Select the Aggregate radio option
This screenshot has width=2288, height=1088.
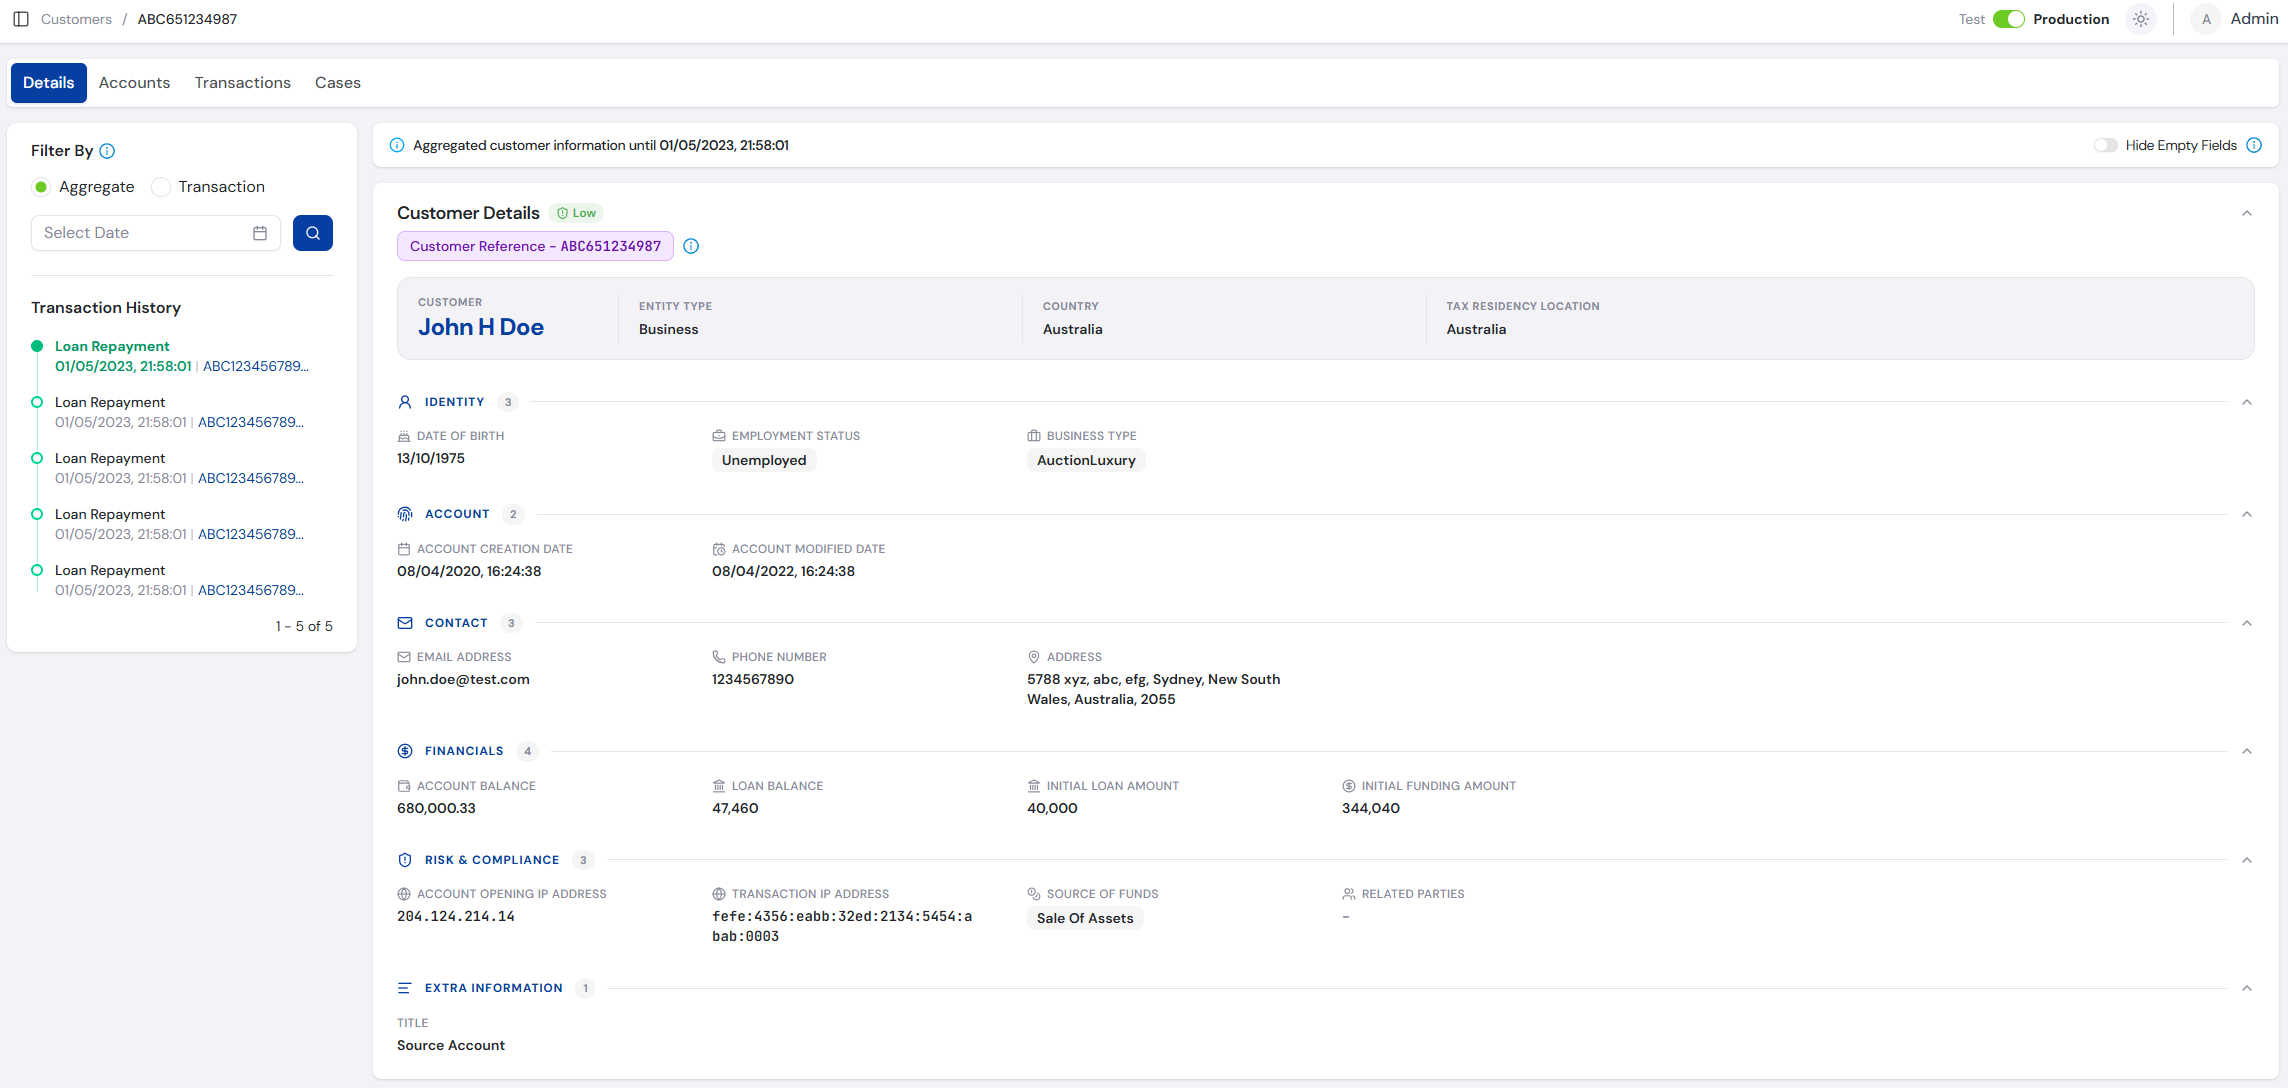[41, 187]
